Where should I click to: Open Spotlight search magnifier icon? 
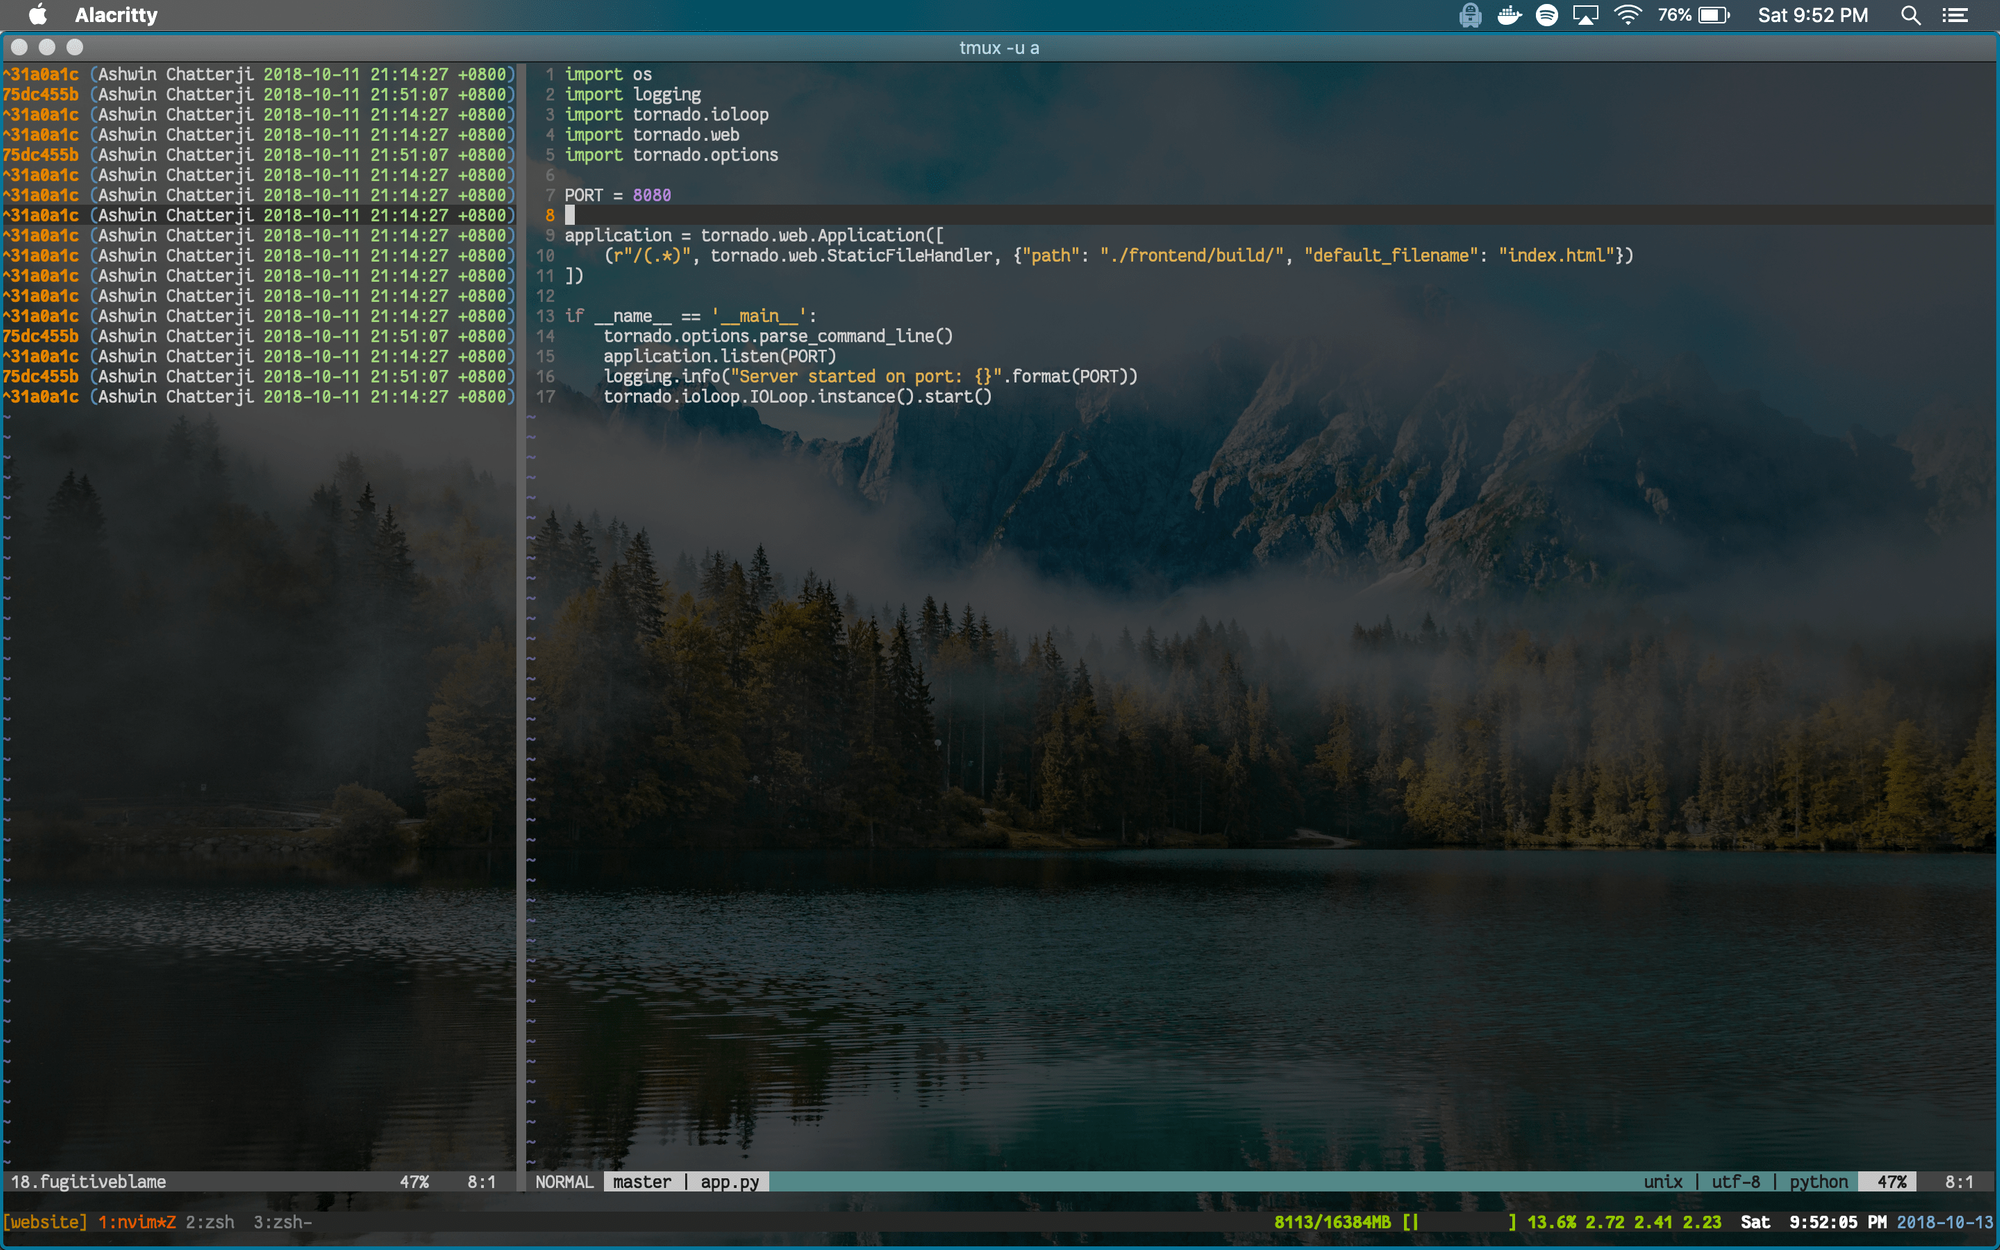click(1910, 15)
